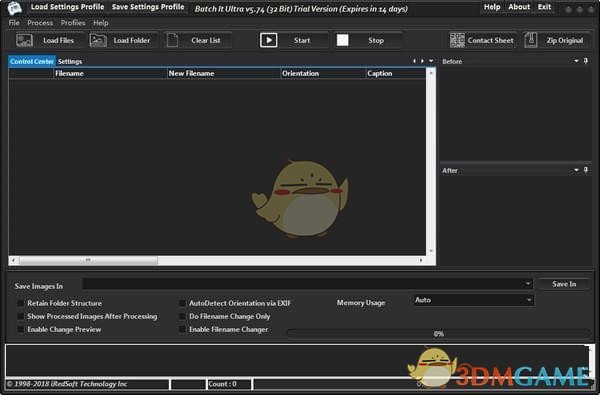The width and height of the screenshot is (600, 395).
Task: Enable Retain Folder Structure checkbox
Action: coord(20,303)
